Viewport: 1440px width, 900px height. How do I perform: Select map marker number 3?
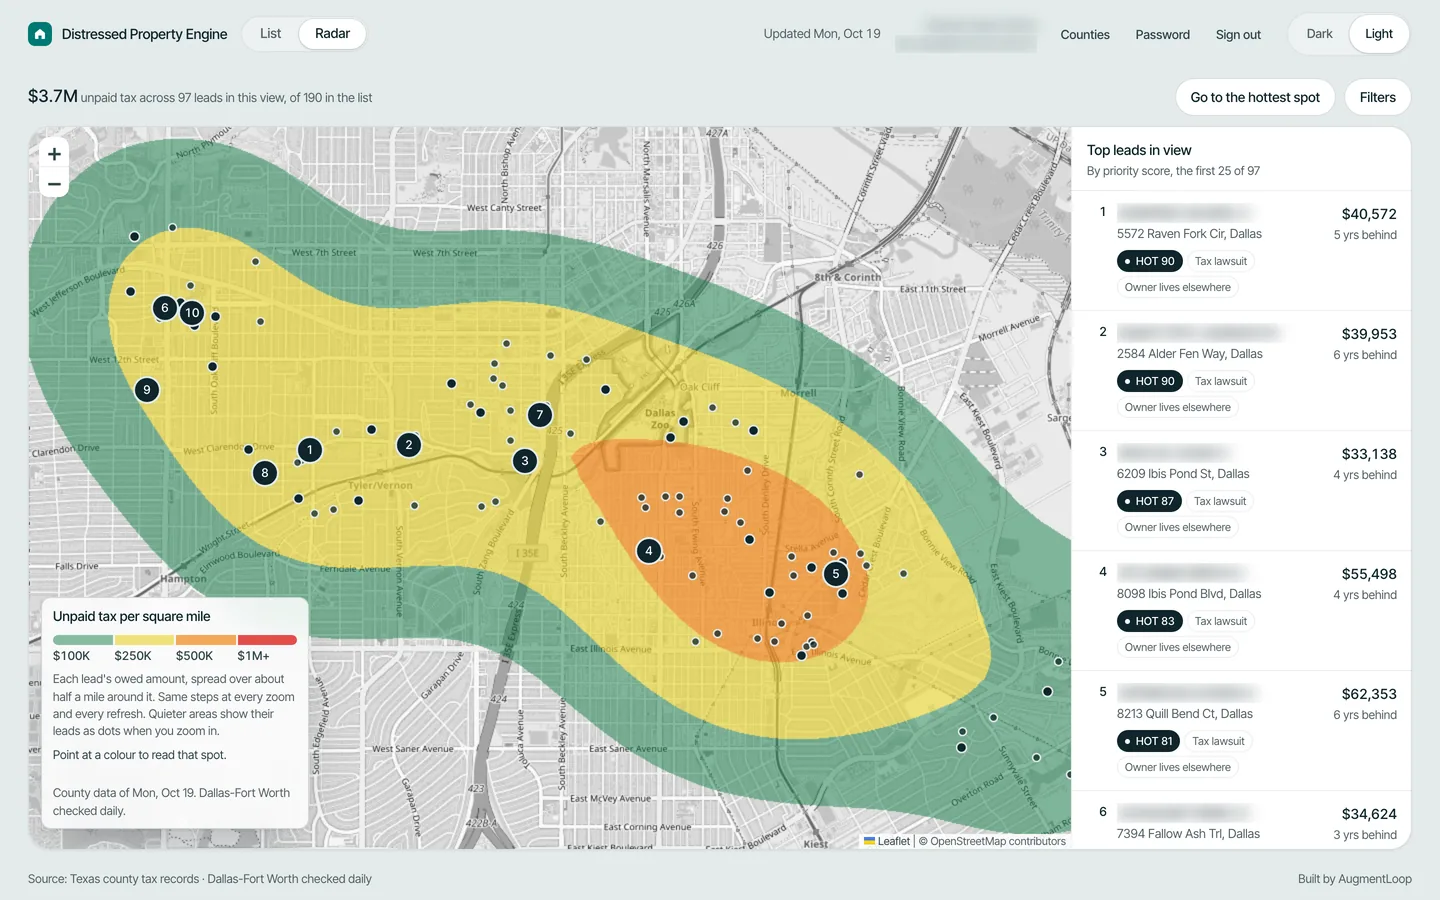coord(525,461)
